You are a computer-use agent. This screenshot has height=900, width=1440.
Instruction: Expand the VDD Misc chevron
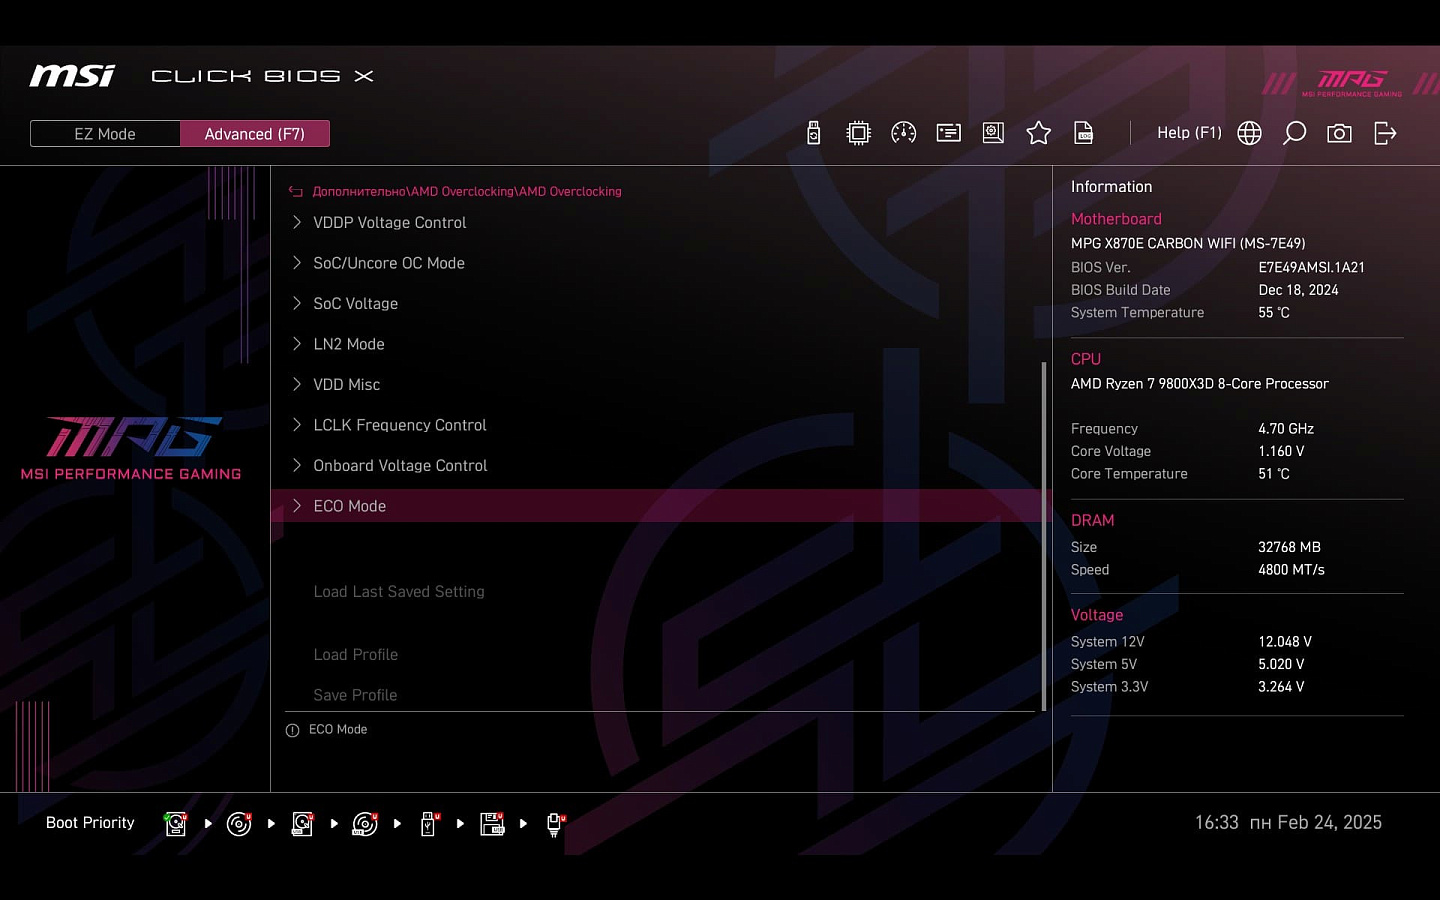(297, 384)
